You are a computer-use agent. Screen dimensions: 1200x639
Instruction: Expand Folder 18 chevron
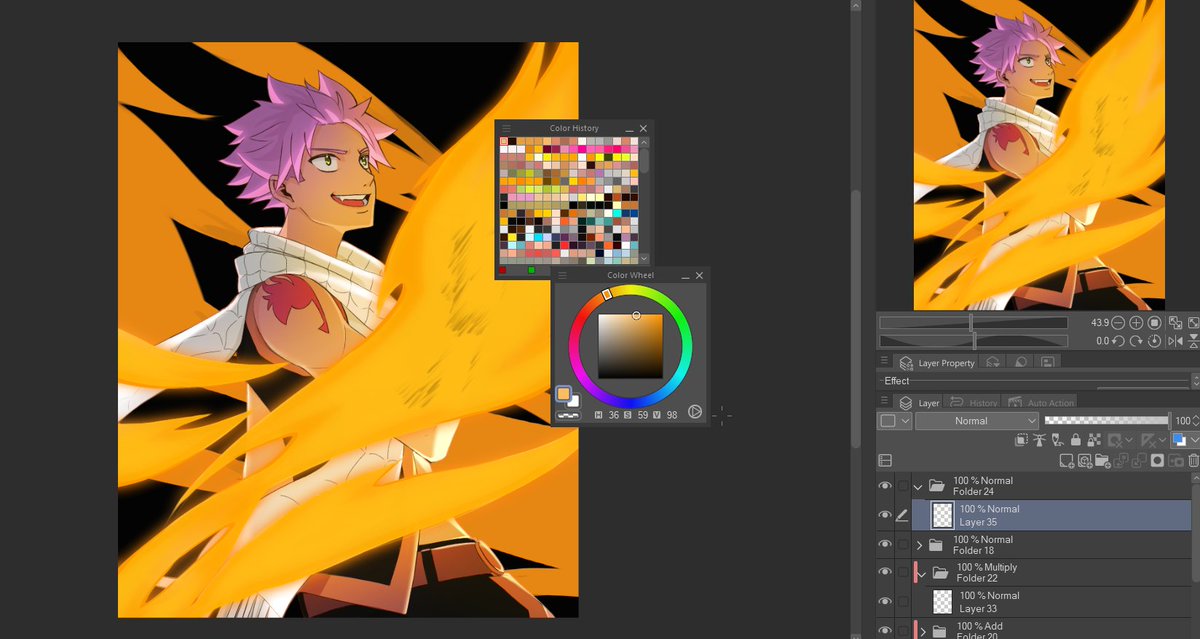click(x=919, y=545)
